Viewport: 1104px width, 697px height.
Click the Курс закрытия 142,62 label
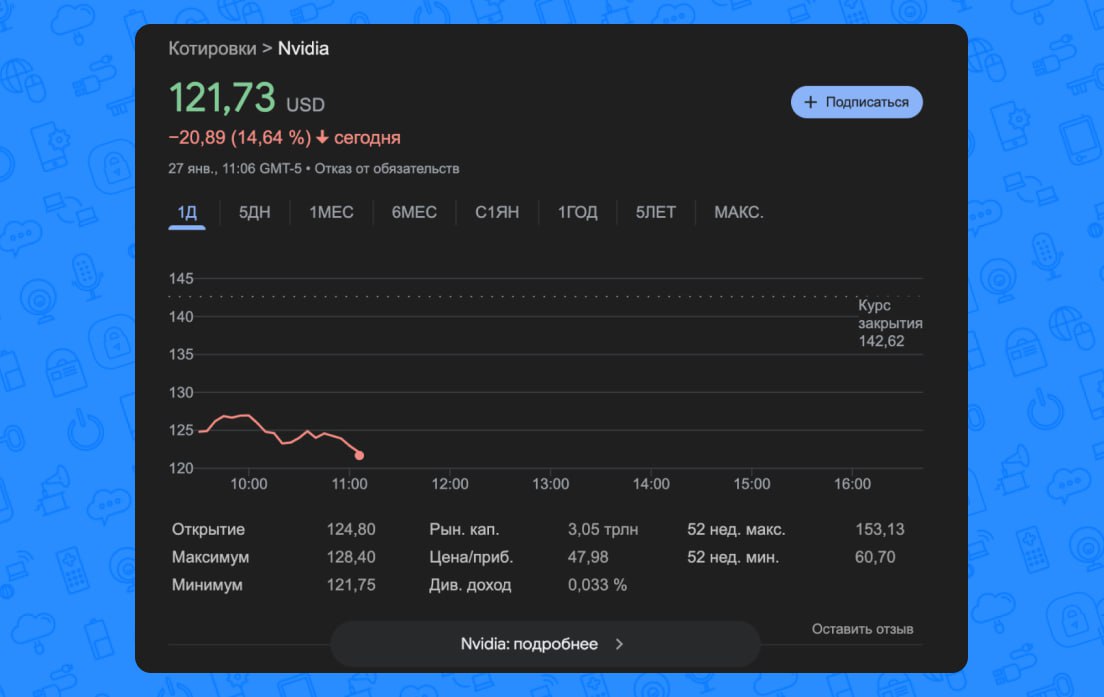(890, 323)
